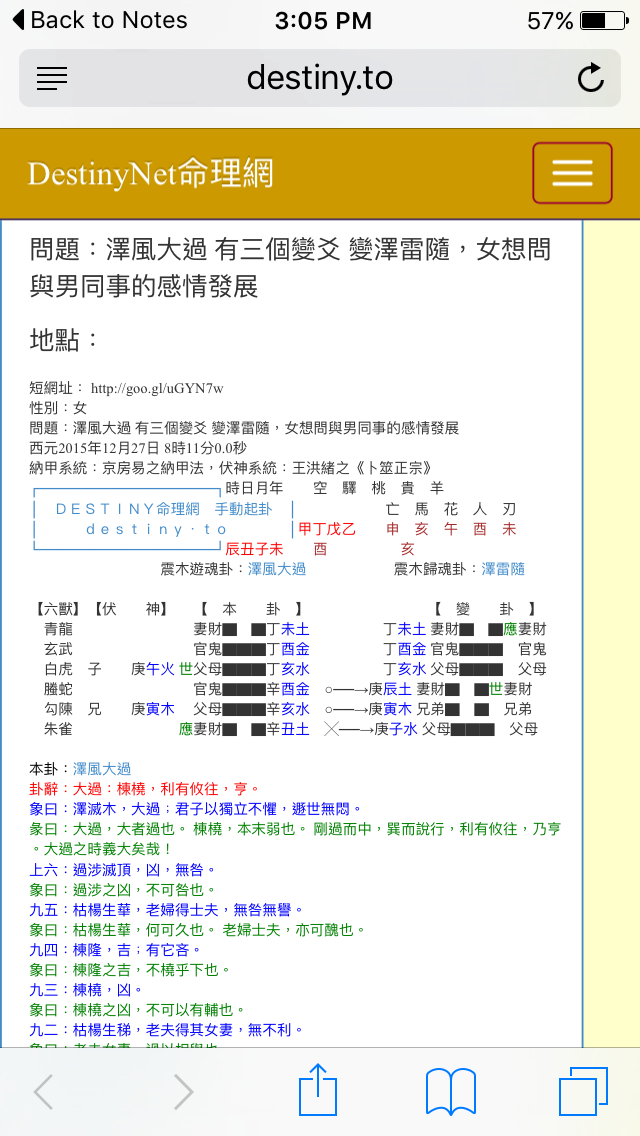Open the Share sheet icon
Image resolution: width=640 pixels, height=1136 pixels.
(x=318, y=1090)
